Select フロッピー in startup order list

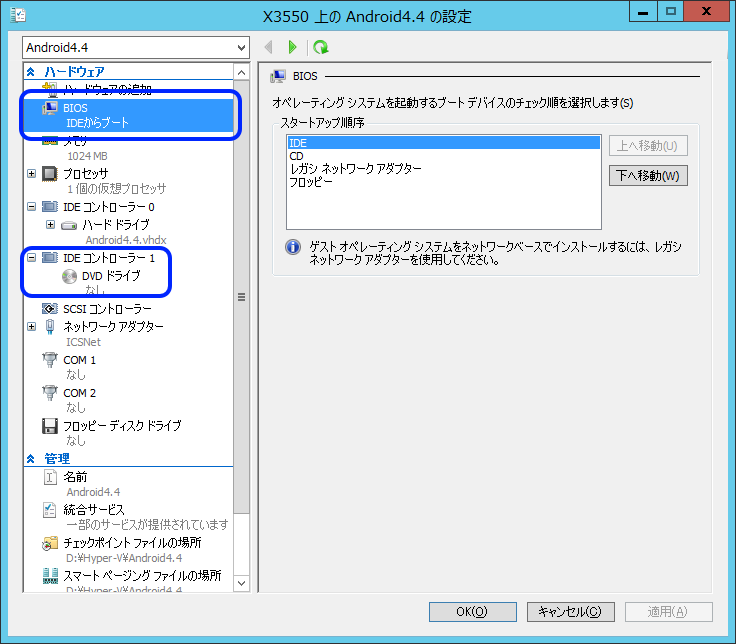coord(444,182)
